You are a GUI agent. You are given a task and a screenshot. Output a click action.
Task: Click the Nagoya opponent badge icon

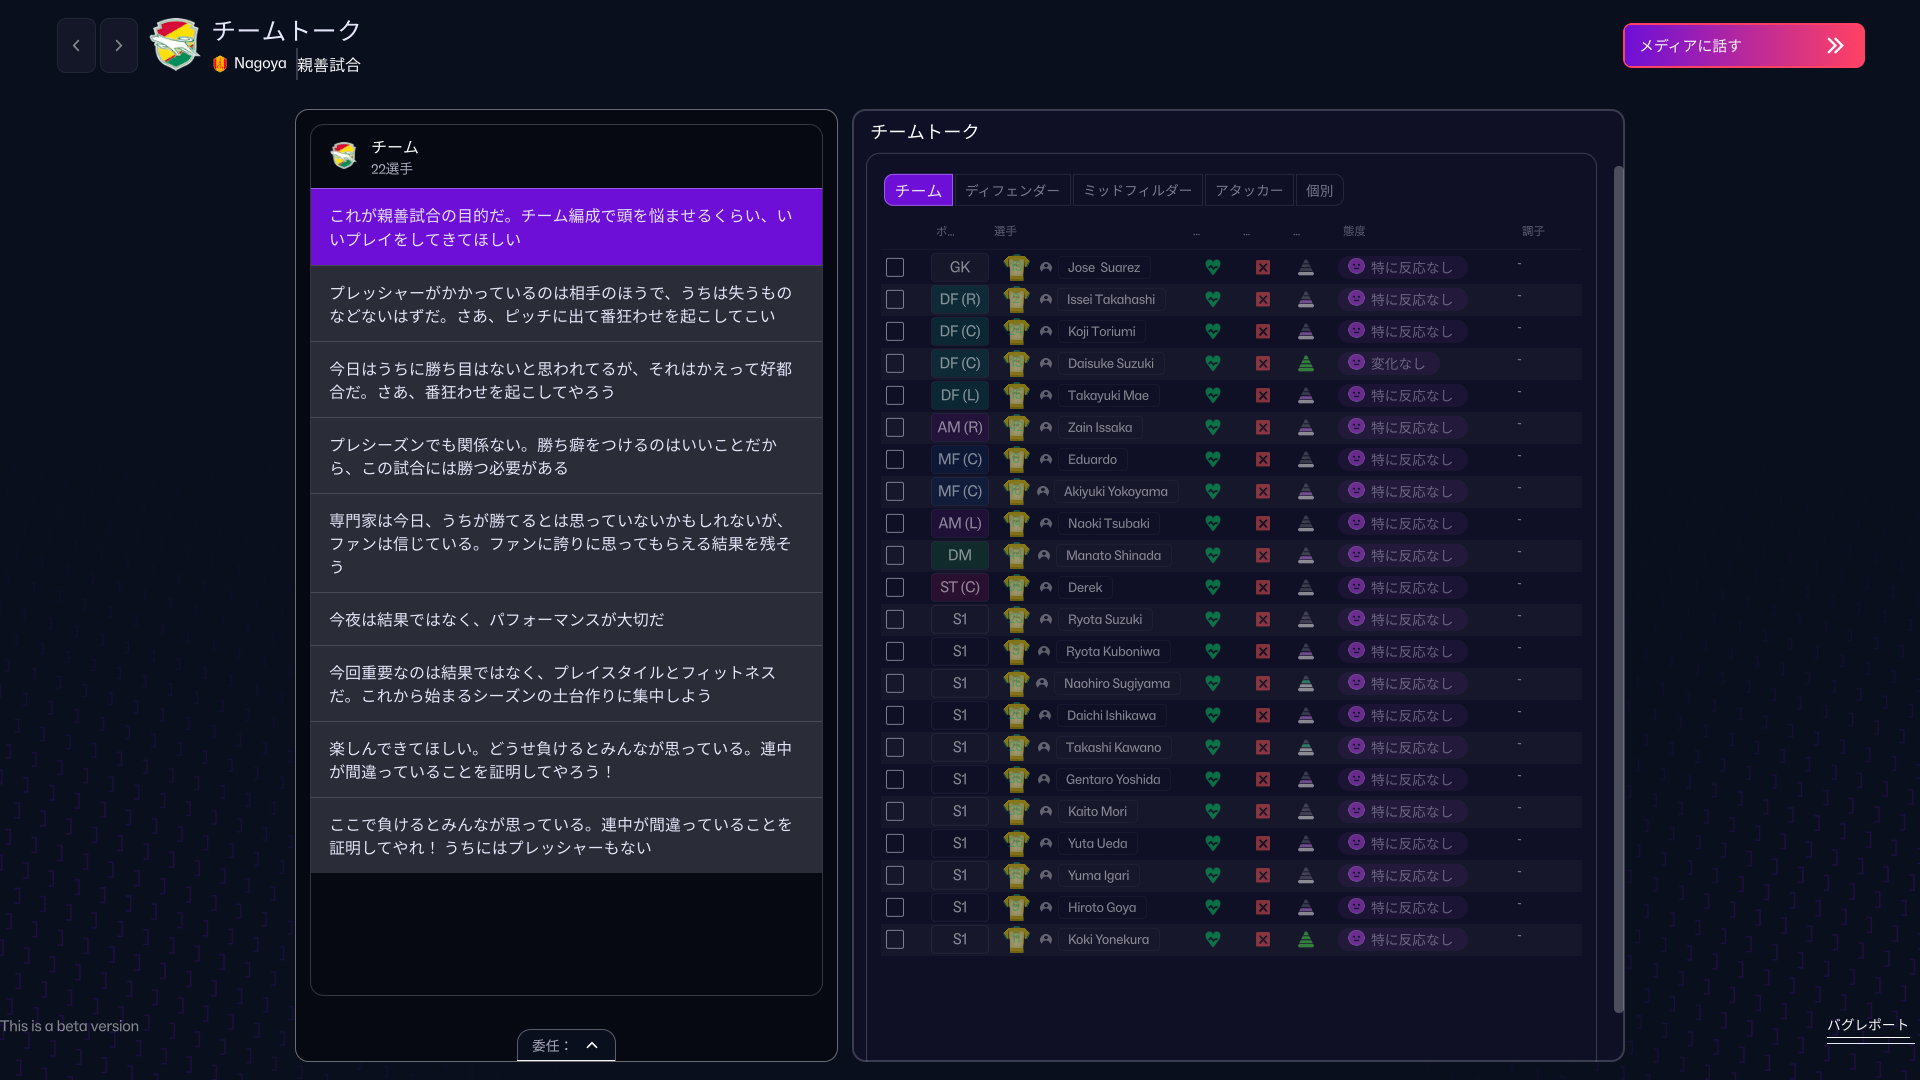220,64
